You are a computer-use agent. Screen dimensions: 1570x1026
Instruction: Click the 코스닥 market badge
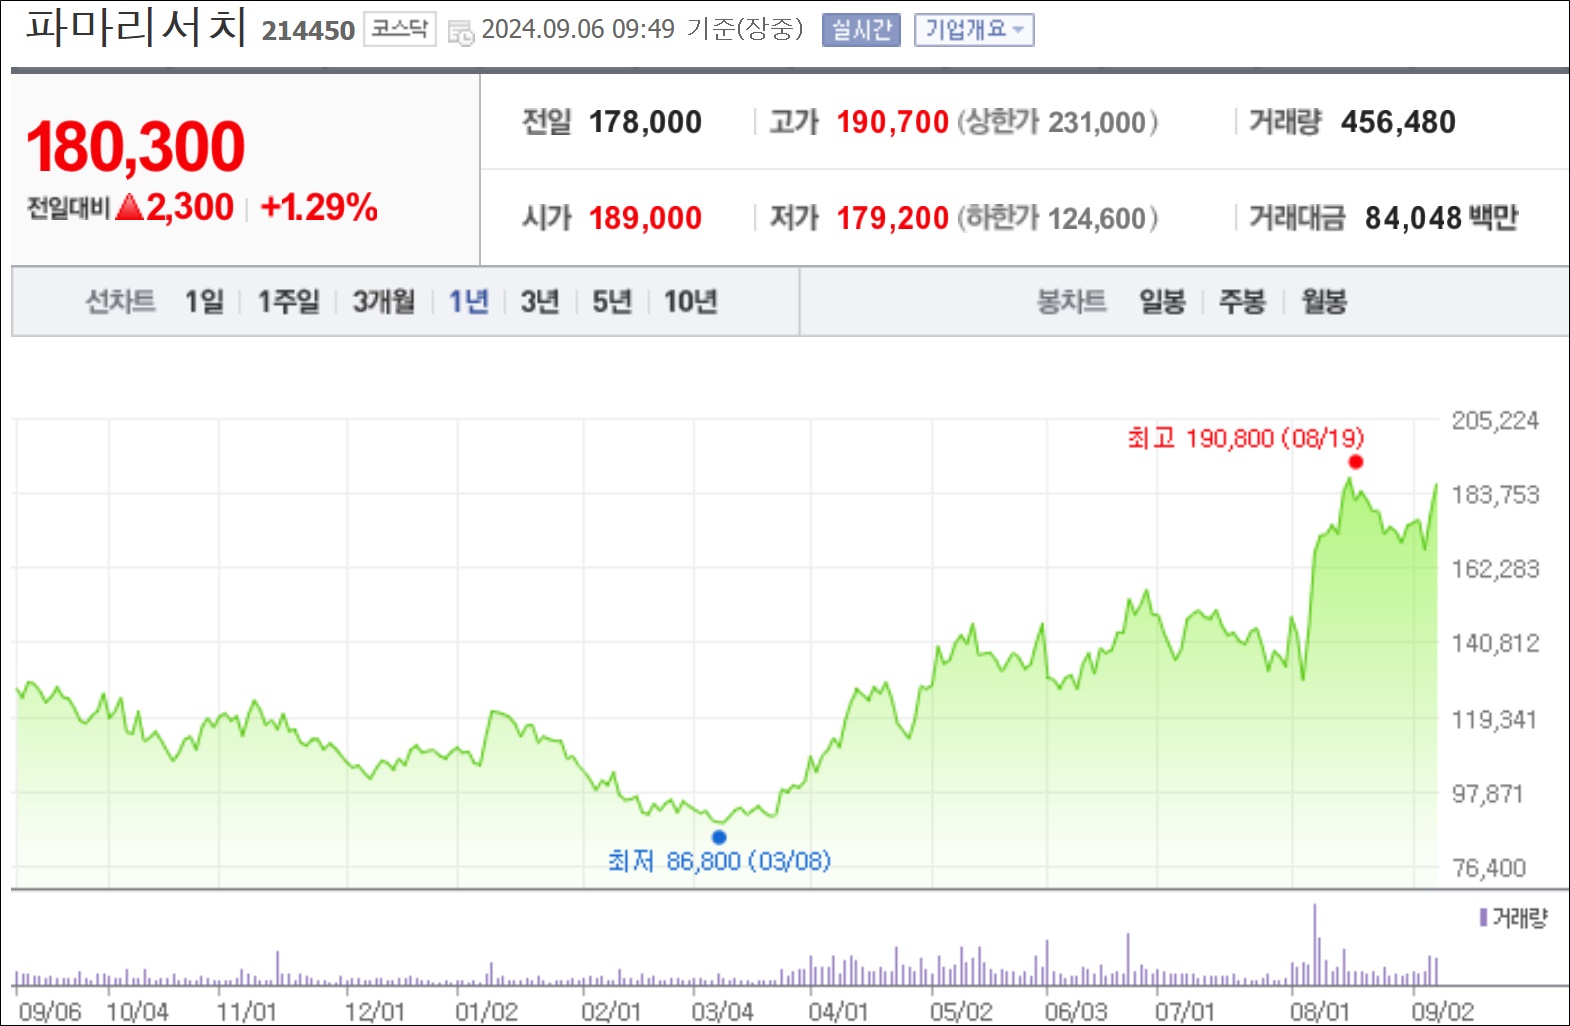(399, 29)
